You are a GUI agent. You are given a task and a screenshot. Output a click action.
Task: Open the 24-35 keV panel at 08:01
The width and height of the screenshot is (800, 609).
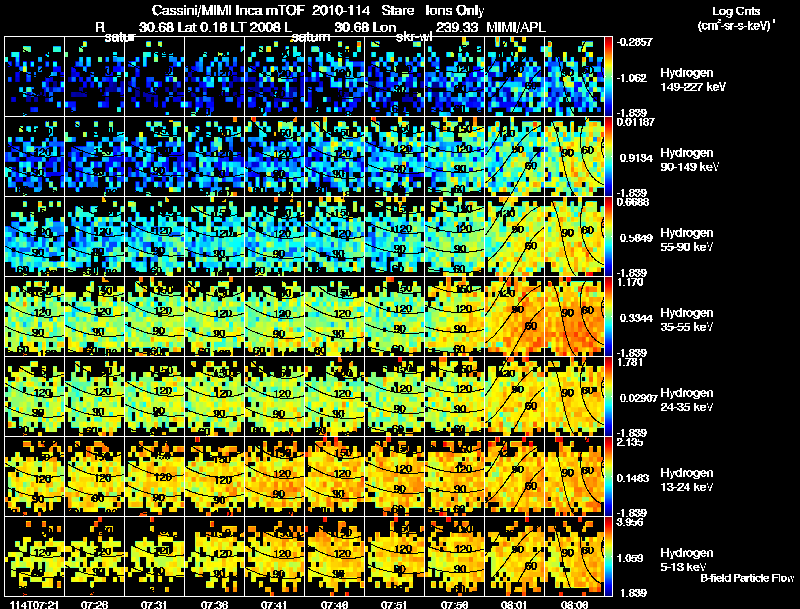tap(515, 396)
